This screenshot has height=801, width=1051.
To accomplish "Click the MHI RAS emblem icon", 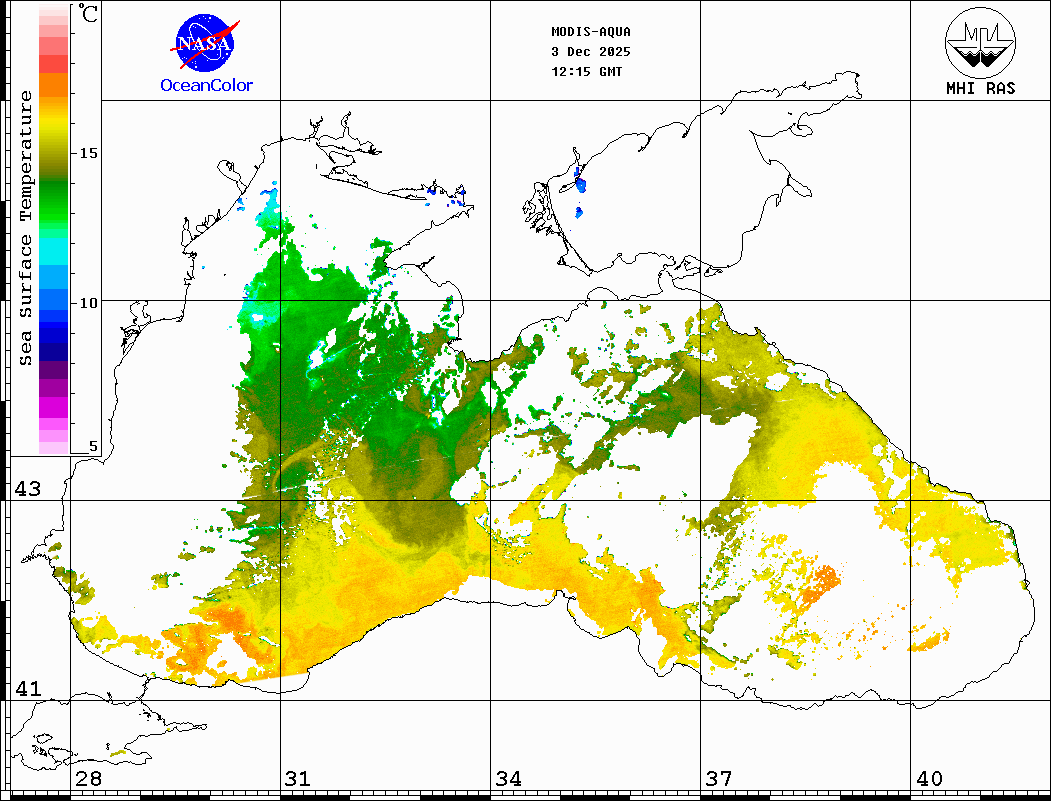I will (x=980, y=42).
